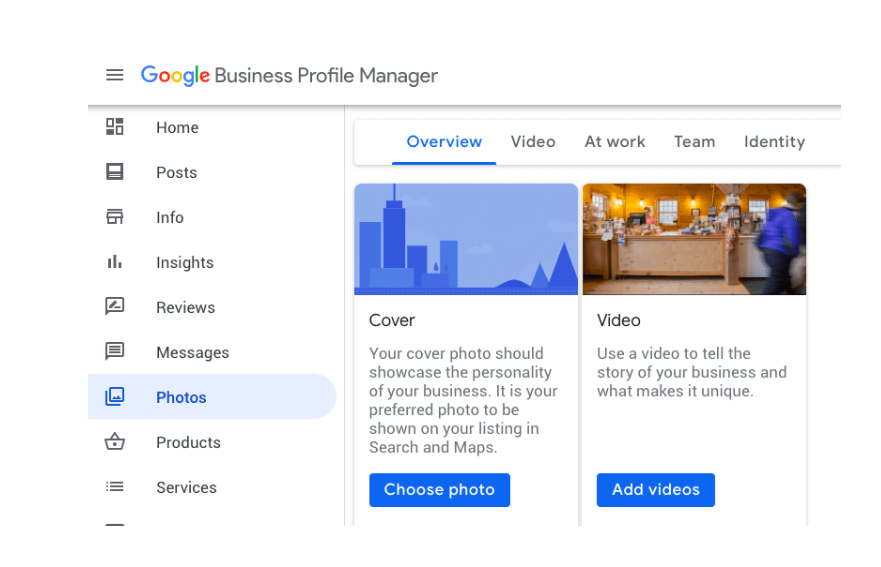Click the Cover card heading
This screenshot has width=881, height=567.
392,320
